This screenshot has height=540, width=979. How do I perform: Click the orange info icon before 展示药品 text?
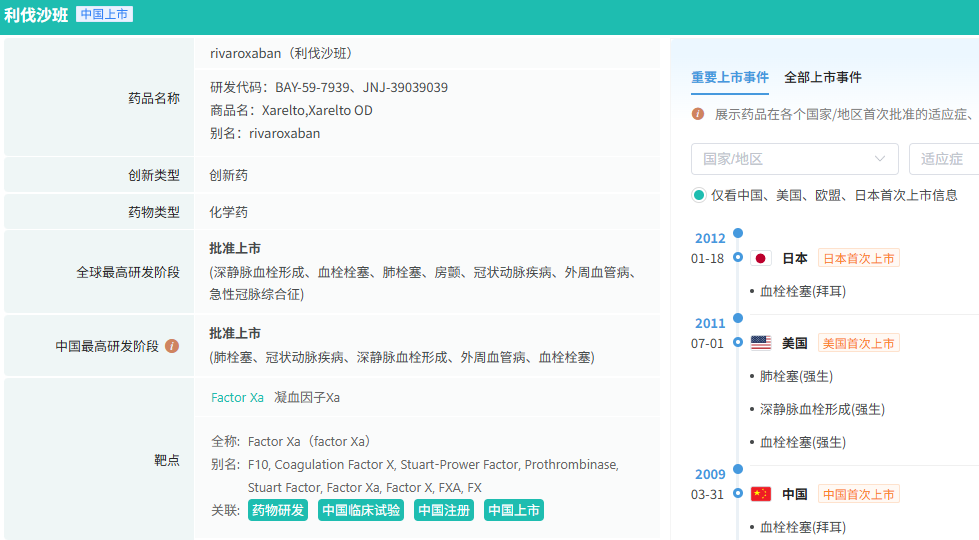pos(698,114)
